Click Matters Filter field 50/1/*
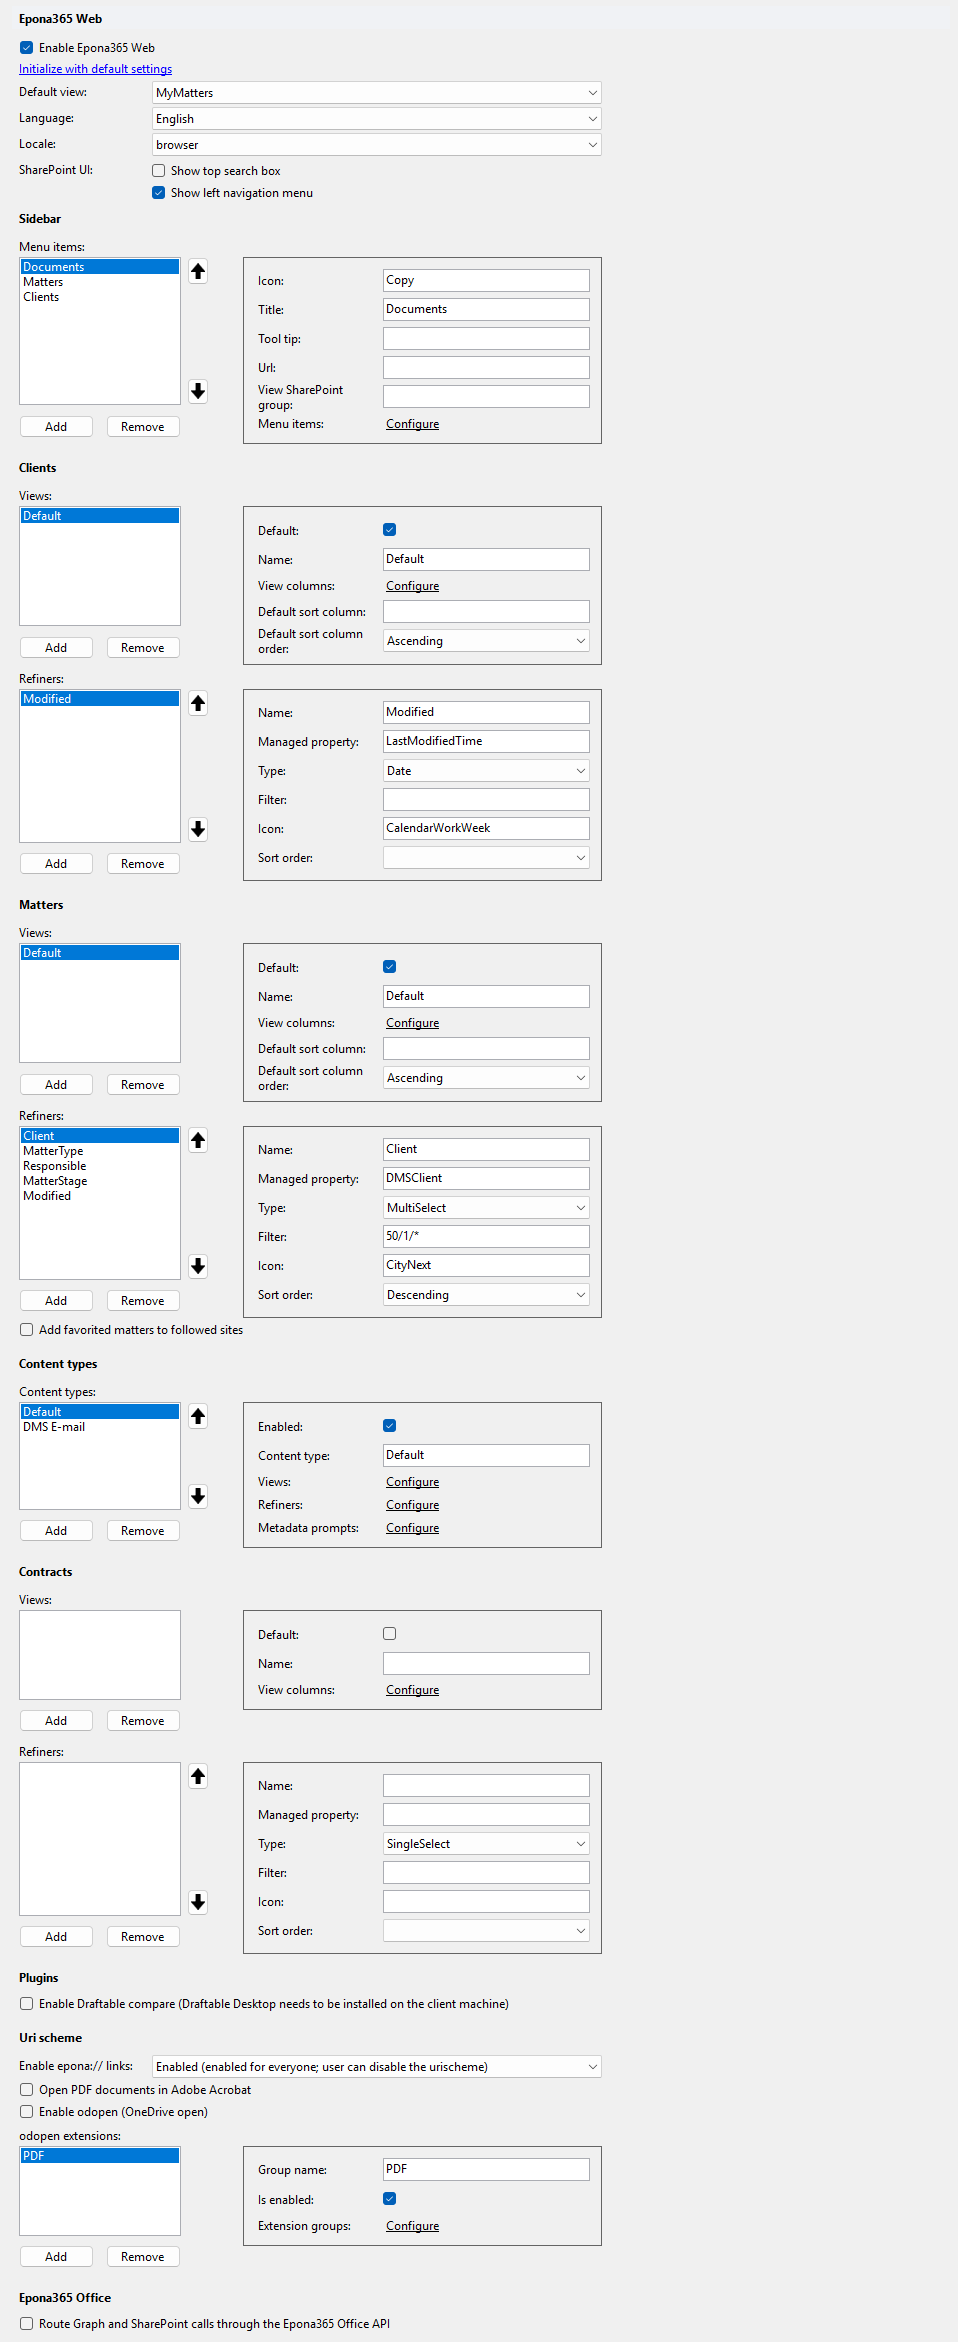This screenshot has width=958, height=2342. click(486, 1236)
